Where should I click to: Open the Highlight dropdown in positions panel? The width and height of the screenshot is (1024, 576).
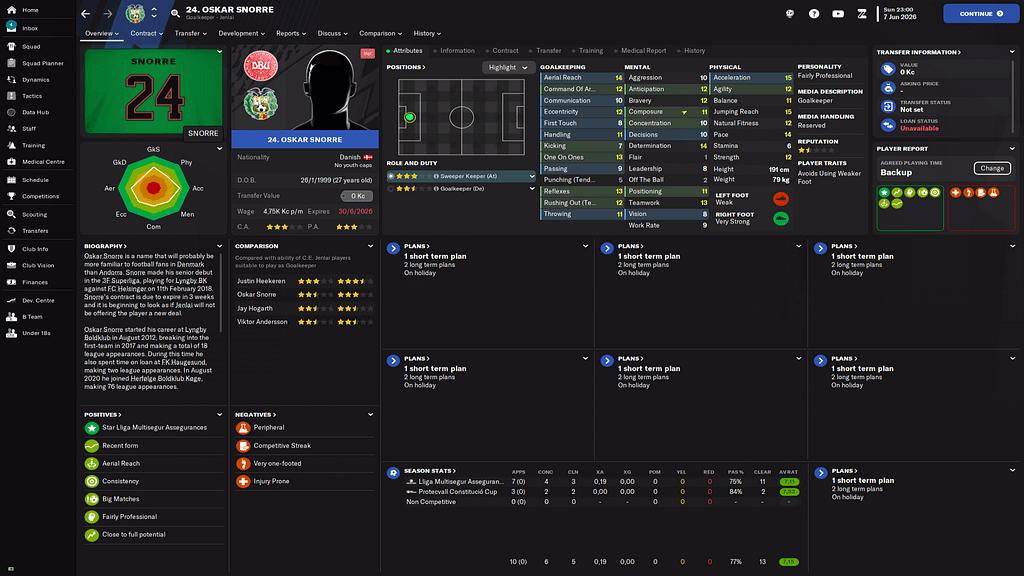point(506,67)
